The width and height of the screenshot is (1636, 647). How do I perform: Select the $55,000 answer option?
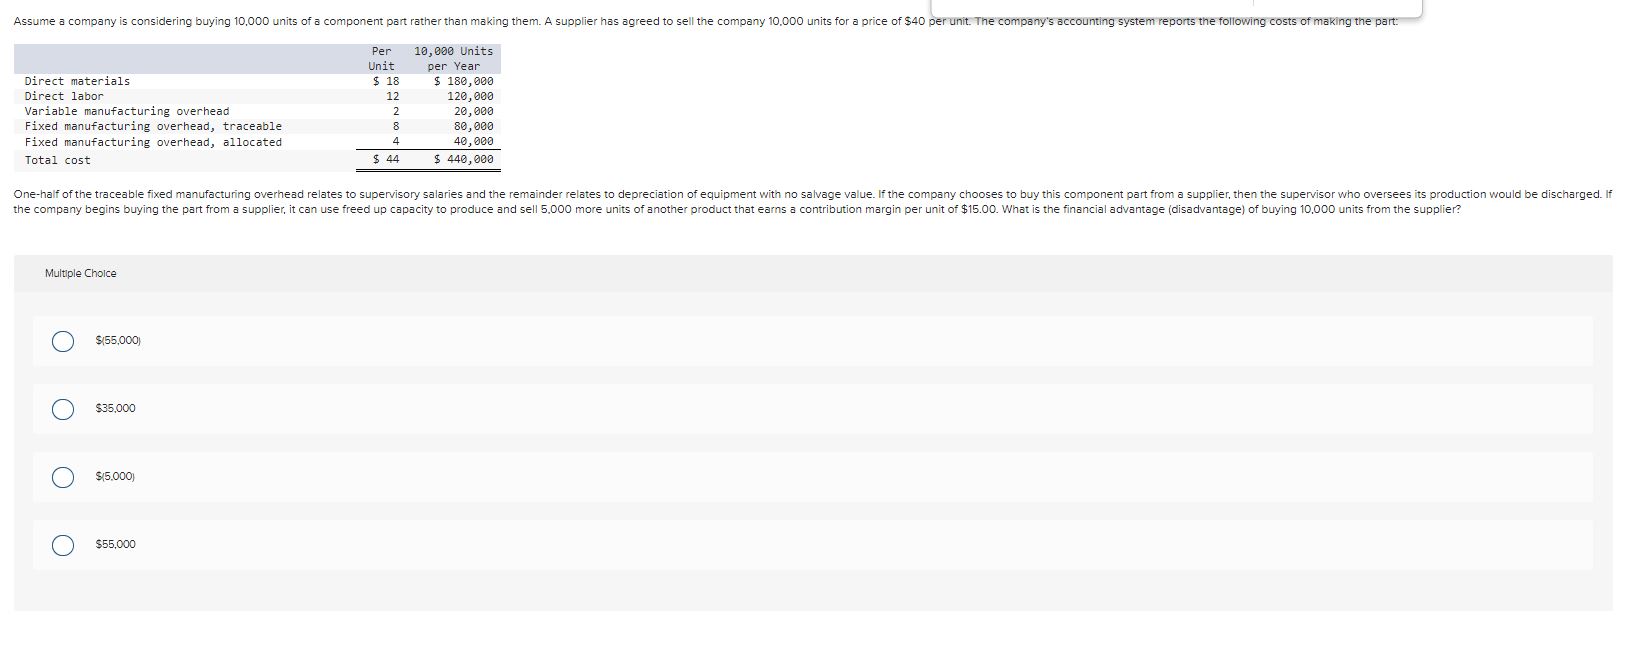coord(62,545)
